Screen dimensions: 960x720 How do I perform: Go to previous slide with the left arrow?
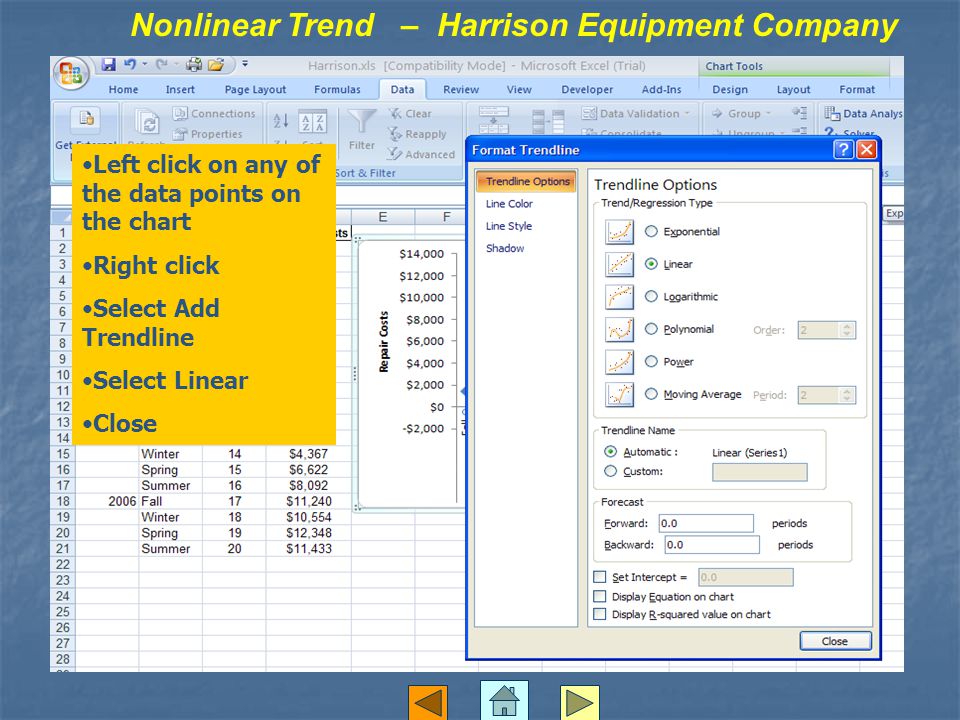(x=428, y=702)
